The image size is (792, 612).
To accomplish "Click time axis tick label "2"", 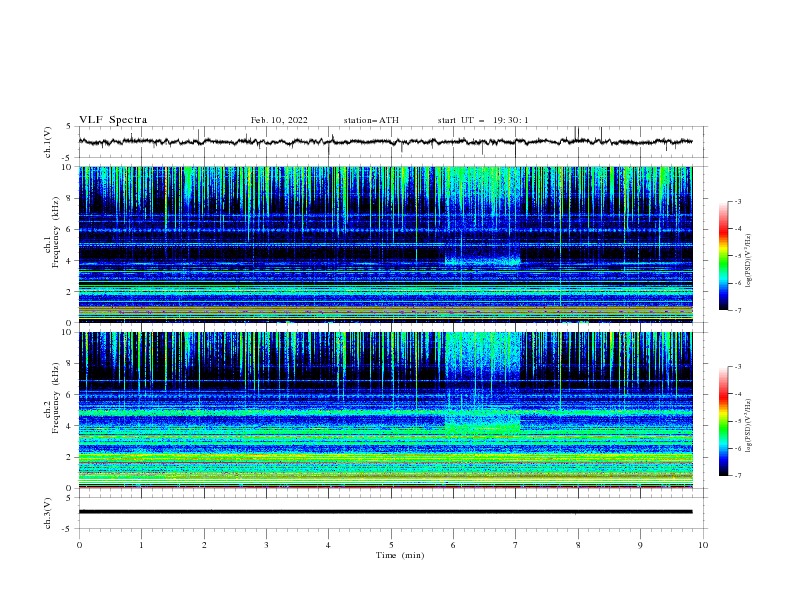I will click(x=204, y=545).
